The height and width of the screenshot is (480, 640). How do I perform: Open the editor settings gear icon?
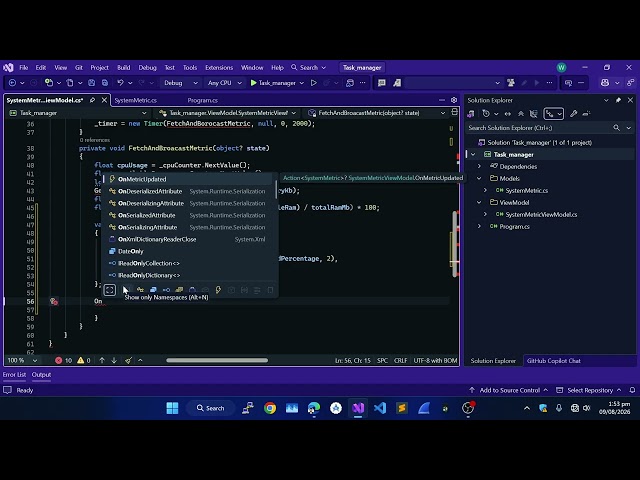(x=454, y=100)
